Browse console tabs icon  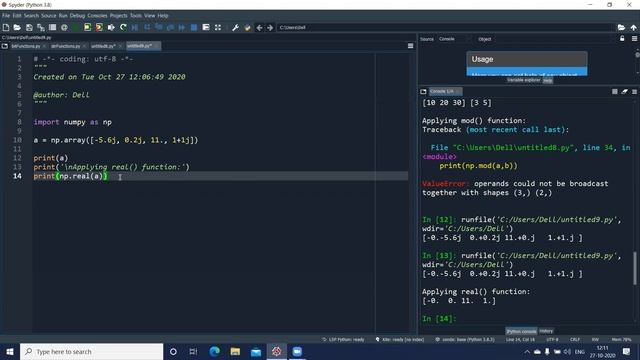click(423, 91)
